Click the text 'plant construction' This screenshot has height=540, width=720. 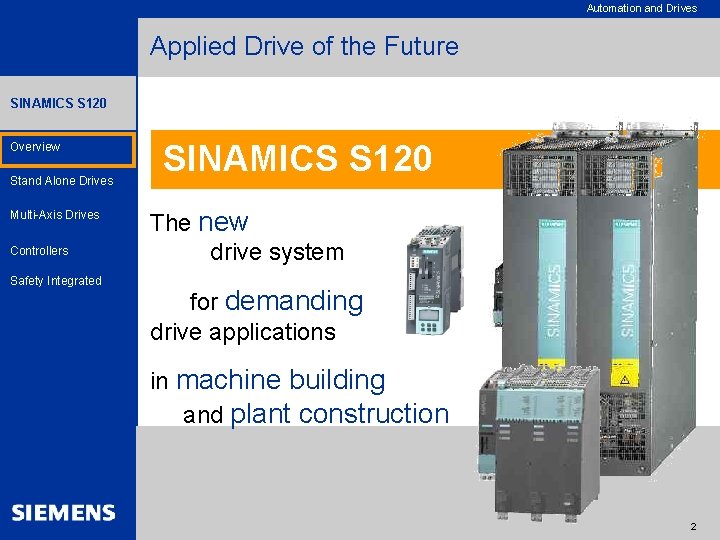tap(339, 414)
